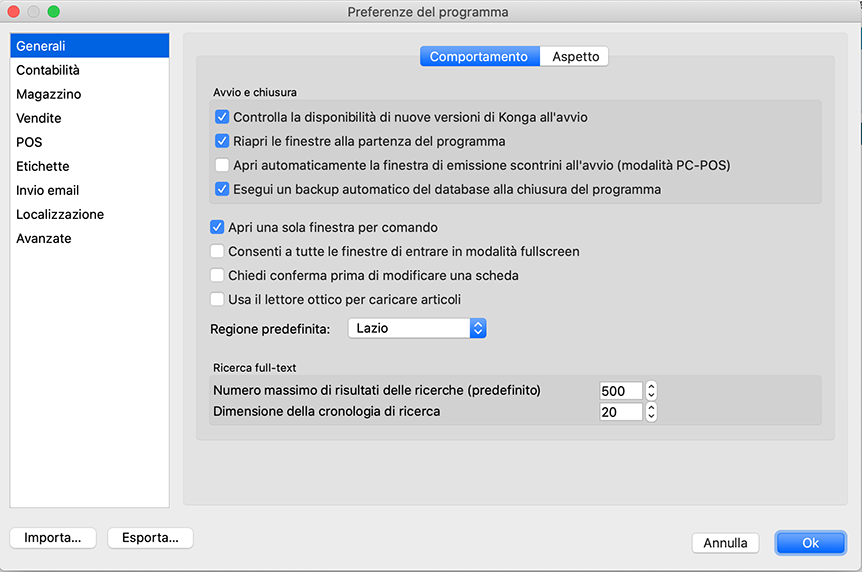Open Invio email preferences
Screen dimensions: 862x572
pos(48,190)
